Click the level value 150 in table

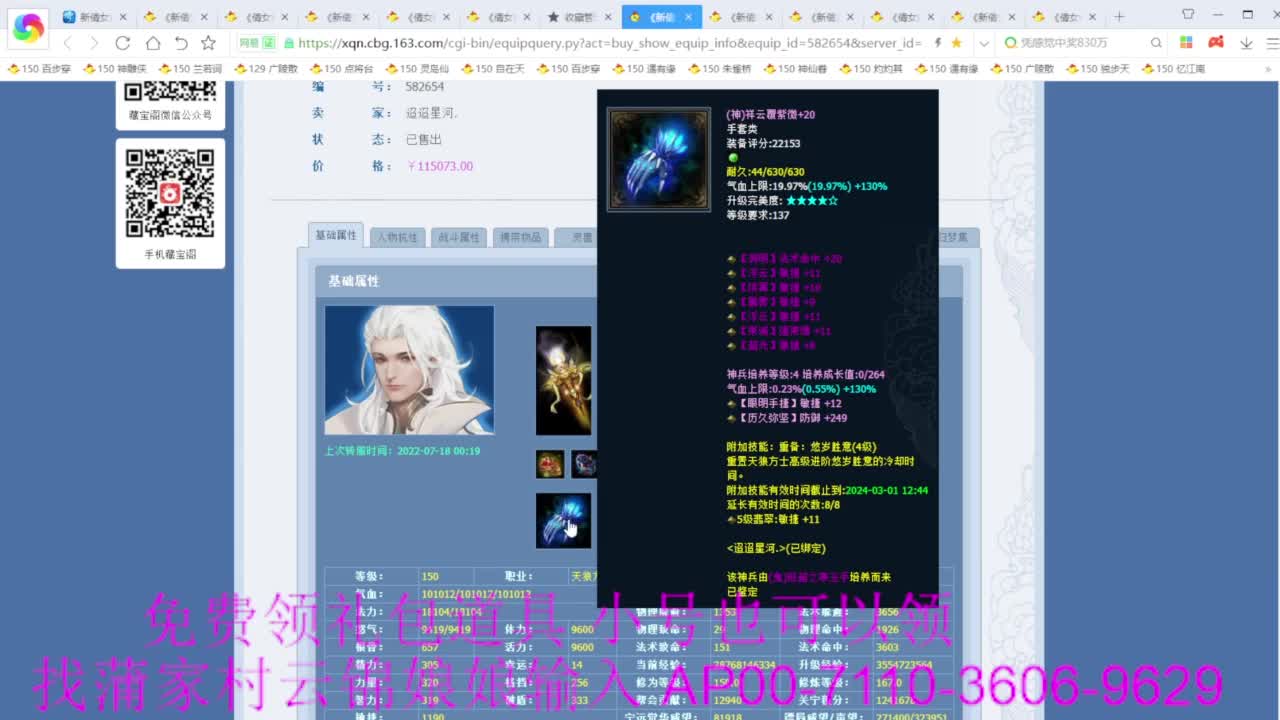click(430, 577)
